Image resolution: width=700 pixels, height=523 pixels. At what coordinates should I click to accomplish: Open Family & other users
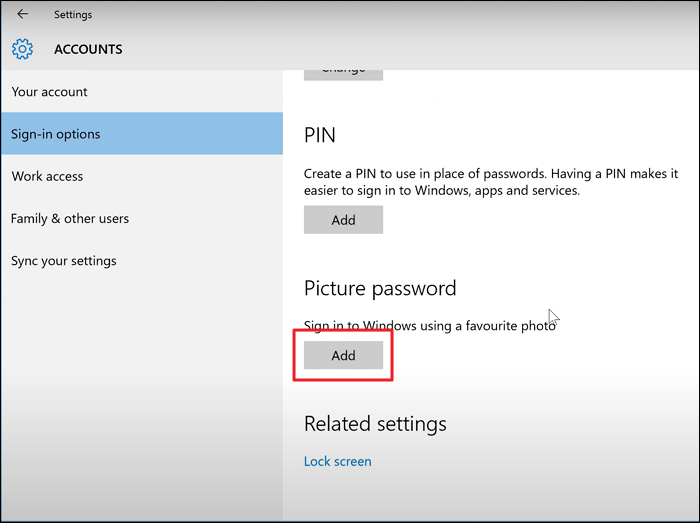[x=70, y=218]
